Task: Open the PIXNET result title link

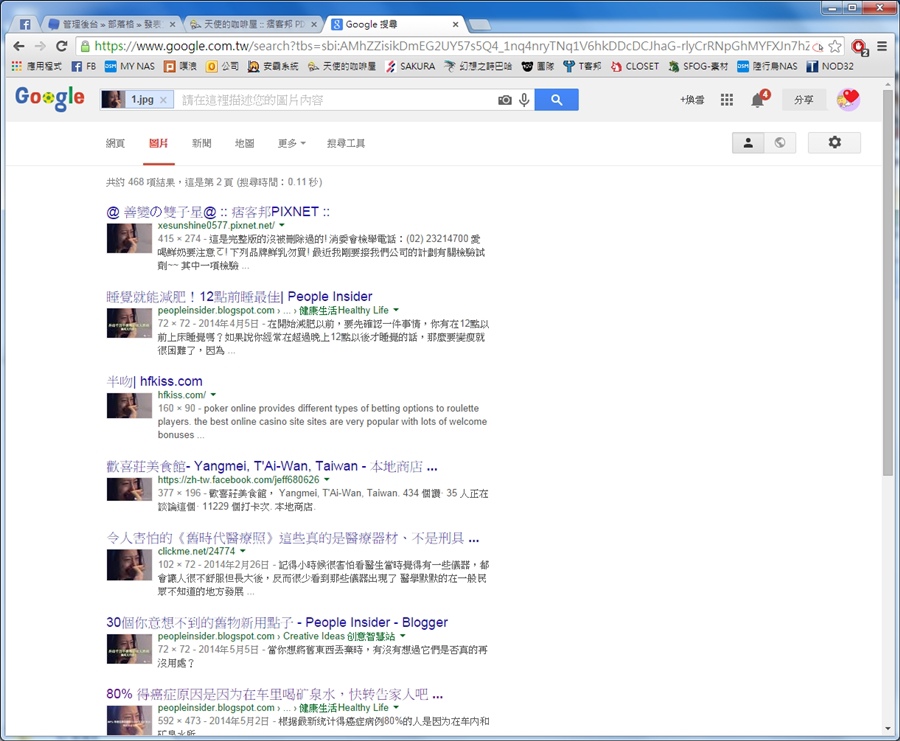Action: pyautogui.click(x=218, y=212)
